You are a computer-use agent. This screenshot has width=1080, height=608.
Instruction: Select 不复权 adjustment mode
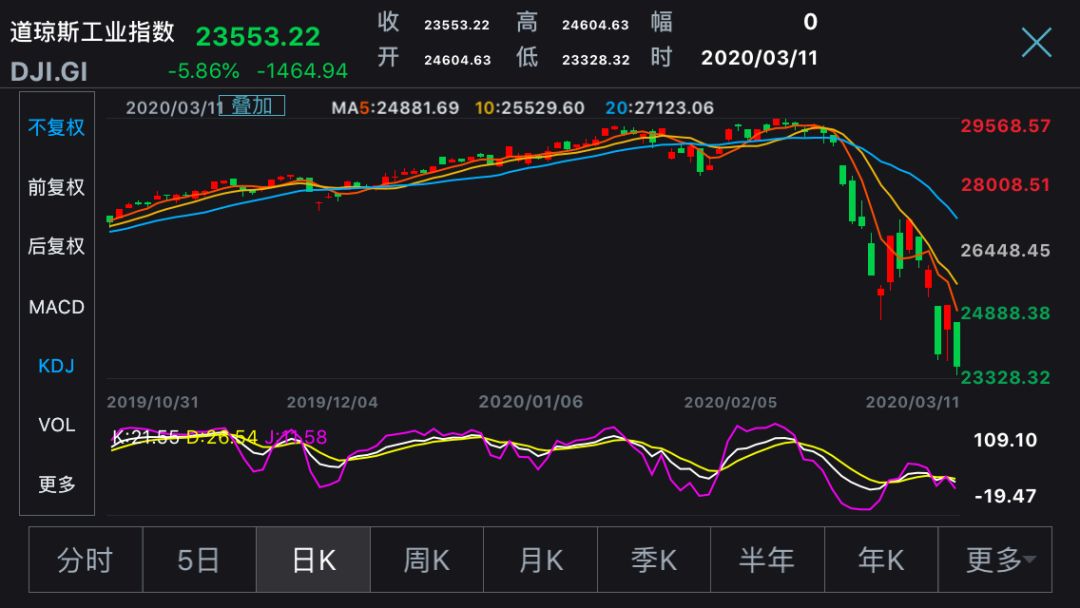click(x=56, y=127)
